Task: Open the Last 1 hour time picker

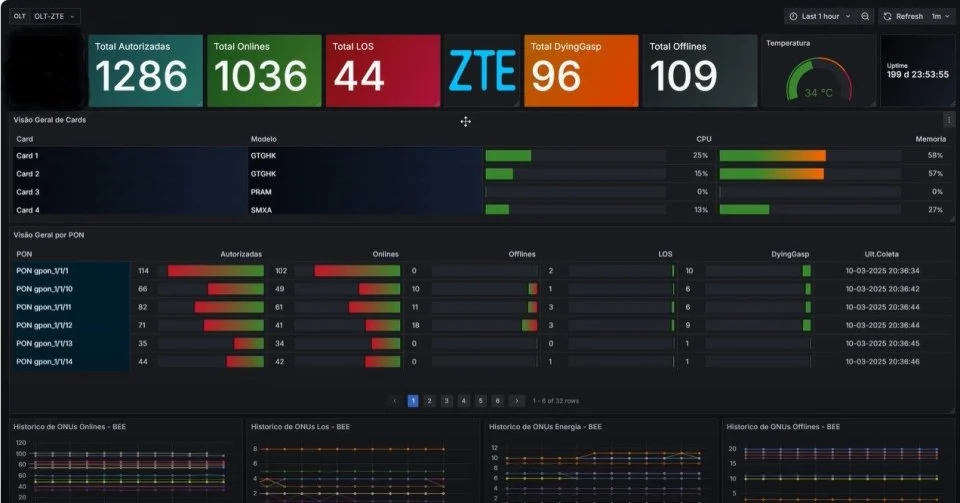Action: (820, 17)
